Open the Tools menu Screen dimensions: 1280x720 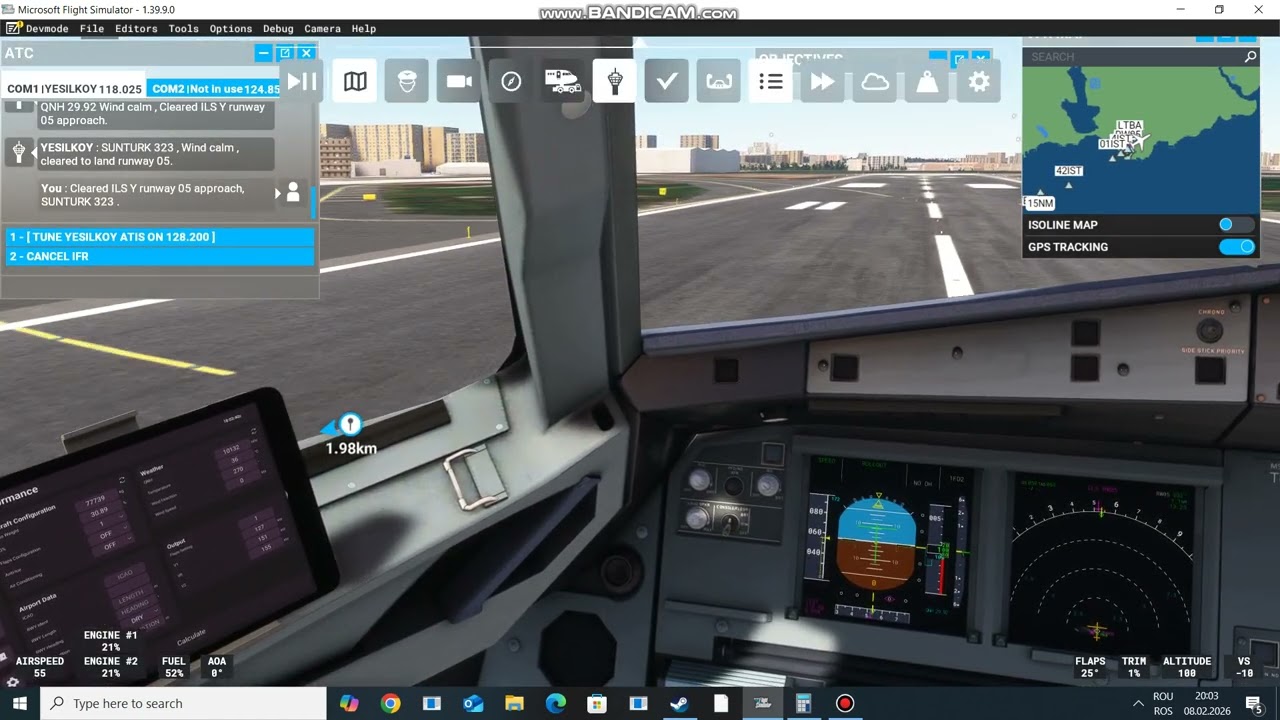(x=183, y=29)
